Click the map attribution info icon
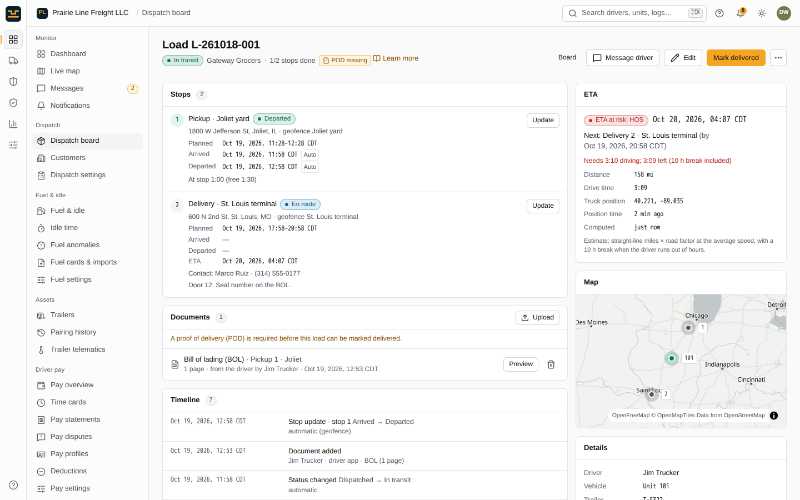This screenshot has width=800, height=500. tap(774, 415)
